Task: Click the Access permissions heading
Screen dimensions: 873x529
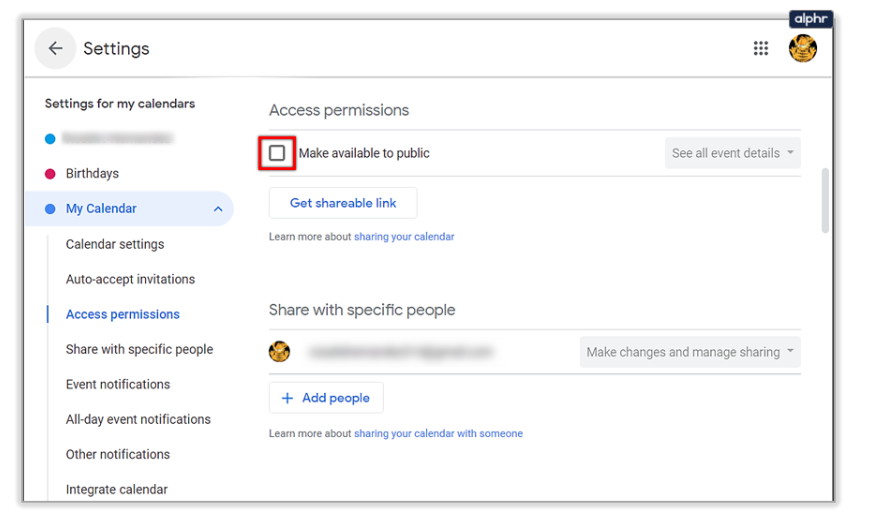Action: pos(339,110)
